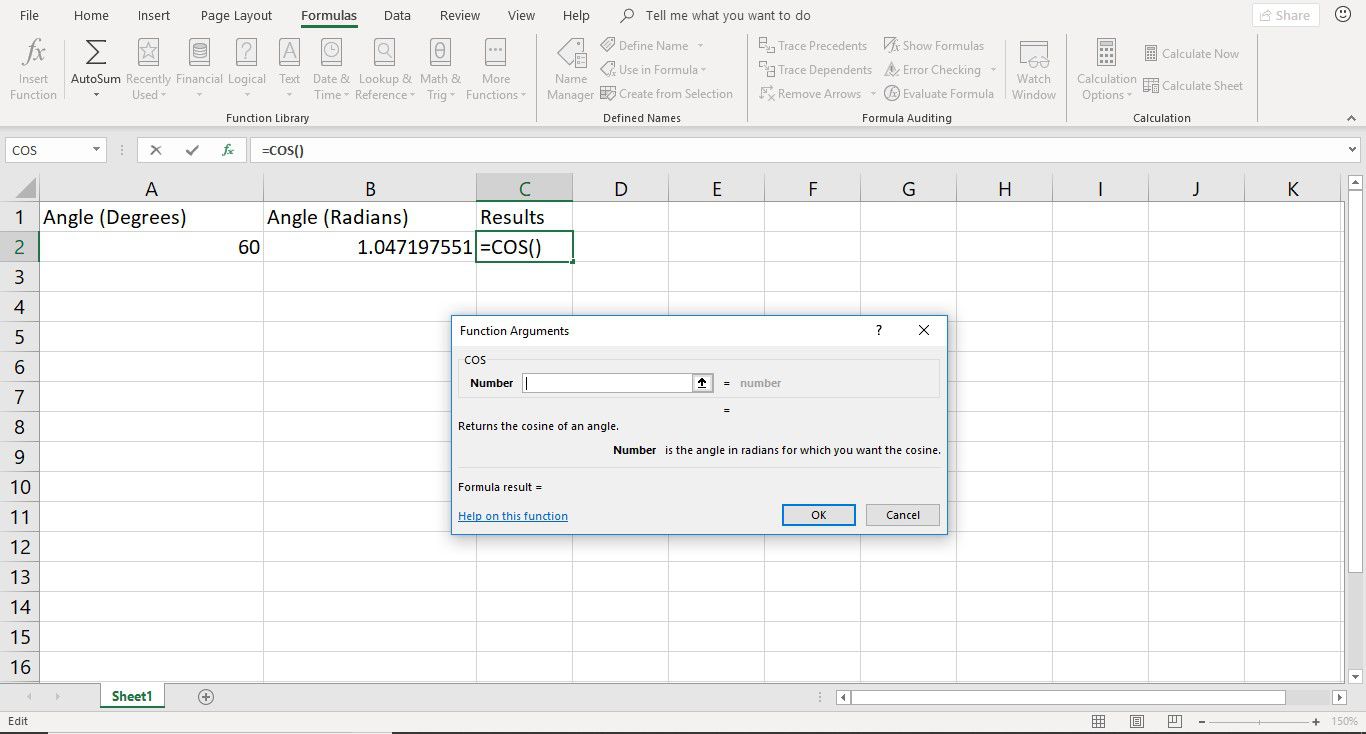The width and height of the screenshot is (1366, 734).
Task: Toggle Show Formulas
Action: (x=933, y=46)
